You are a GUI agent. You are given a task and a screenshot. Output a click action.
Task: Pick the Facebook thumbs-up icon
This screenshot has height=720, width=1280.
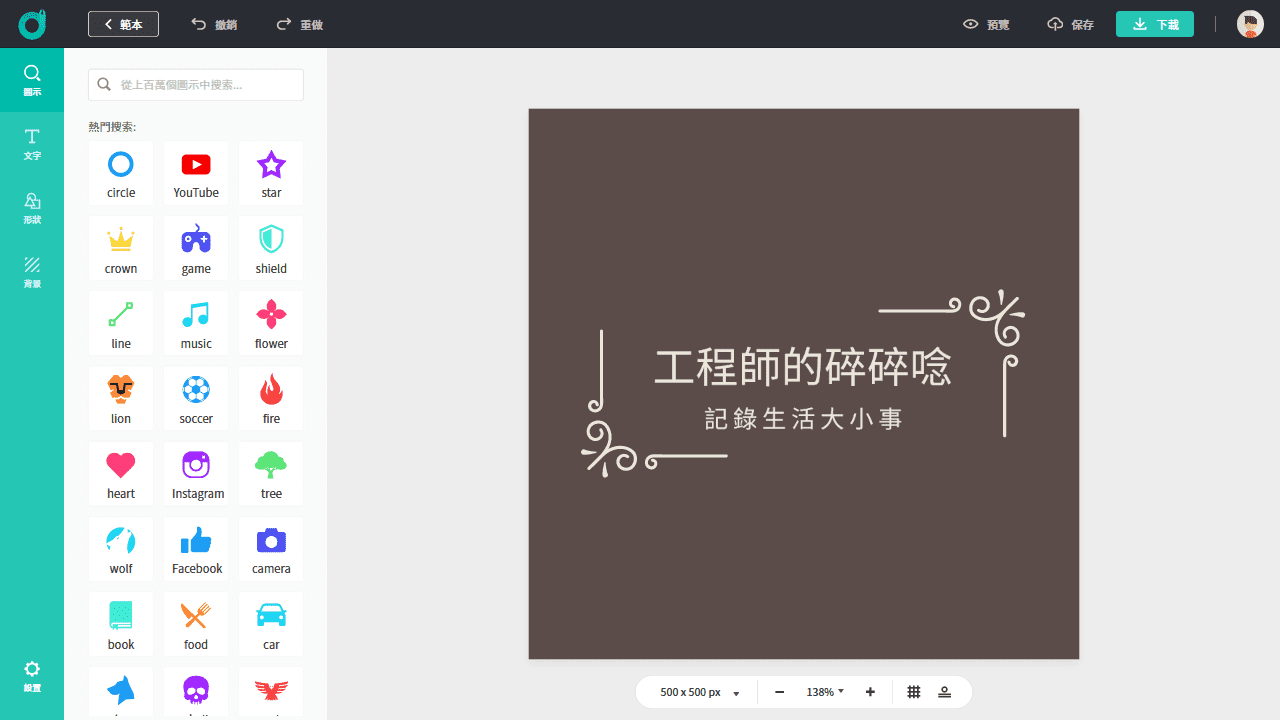coord(196,547)
